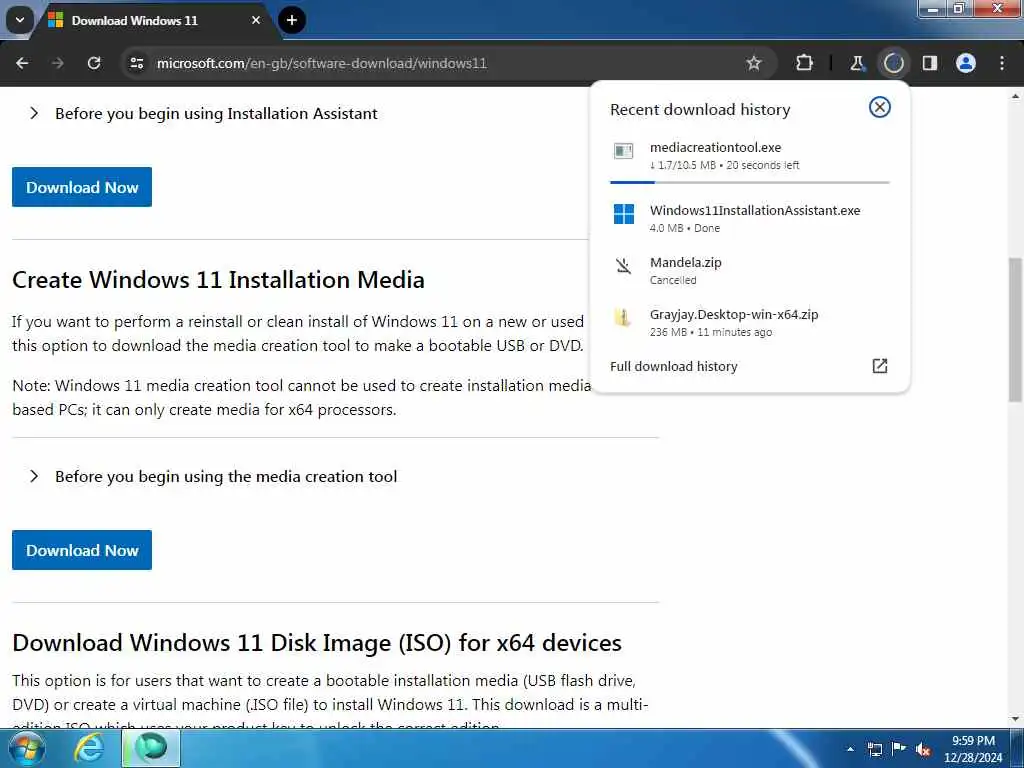Viewport: 1024px width, 768px height.
Task: Open the Extensions puzzle icon
Action: [x=805, y=63]
